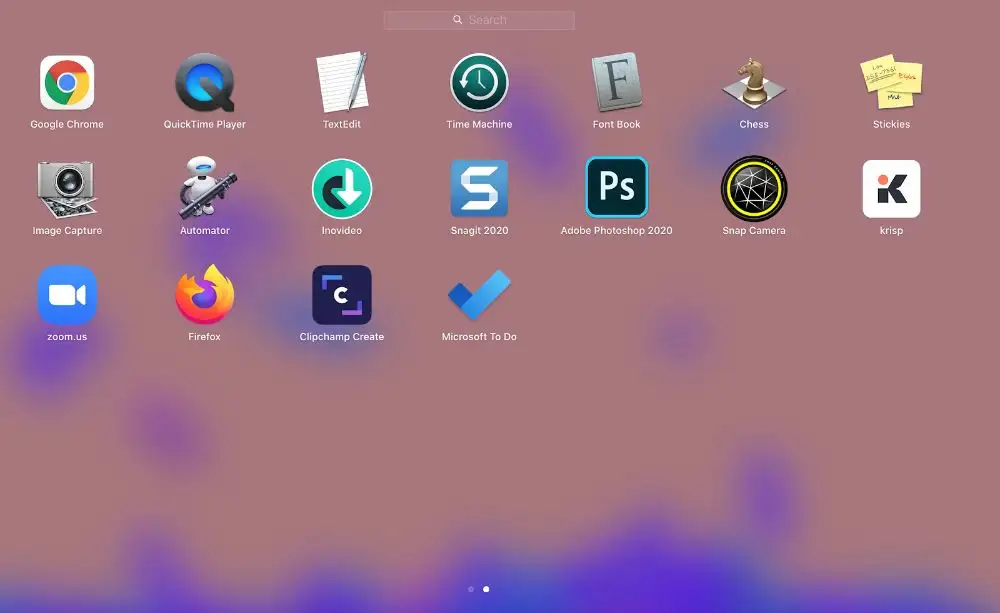Open zoom.us video app

click(67, 295)
